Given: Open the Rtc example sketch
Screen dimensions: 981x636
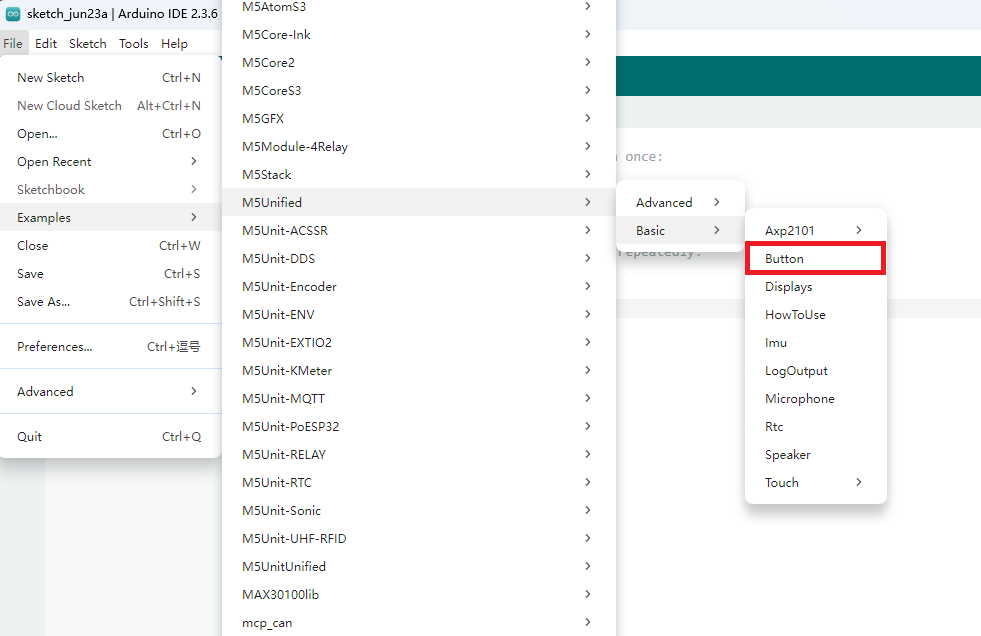Looking at the screenshot, I should pos(816,427).
